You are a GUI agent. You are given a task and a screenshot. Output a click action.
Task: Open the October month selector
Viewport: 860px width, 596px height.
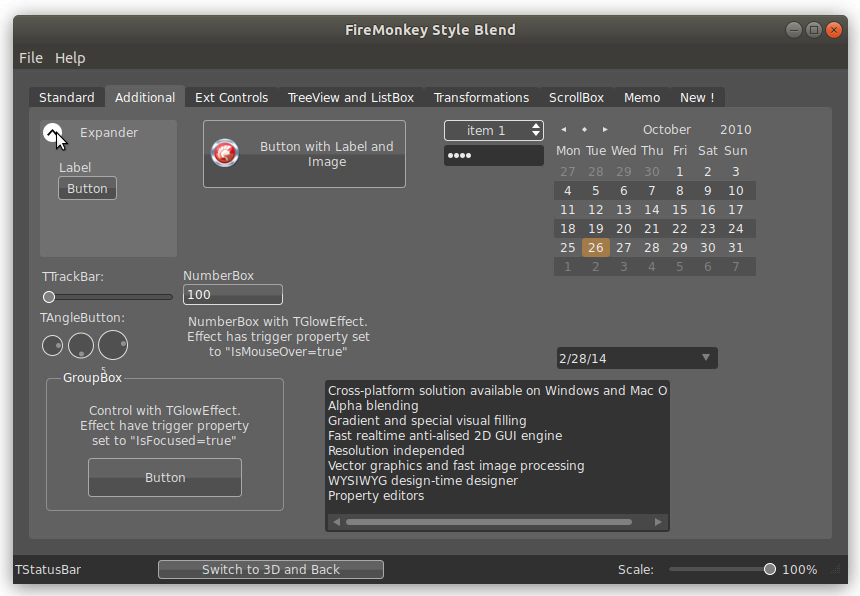(666, 129)
